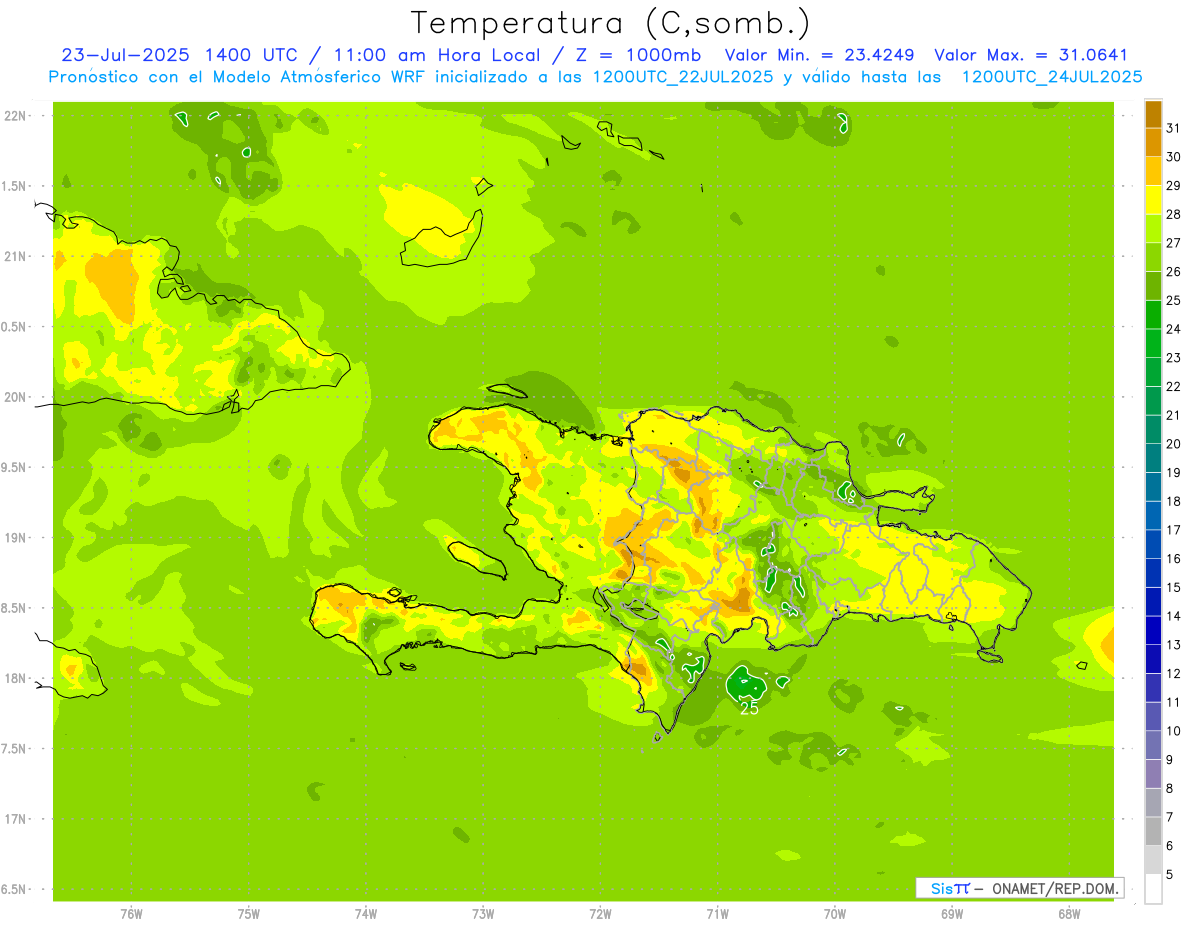Click the legend value '25'

(x=1173, y=300)
